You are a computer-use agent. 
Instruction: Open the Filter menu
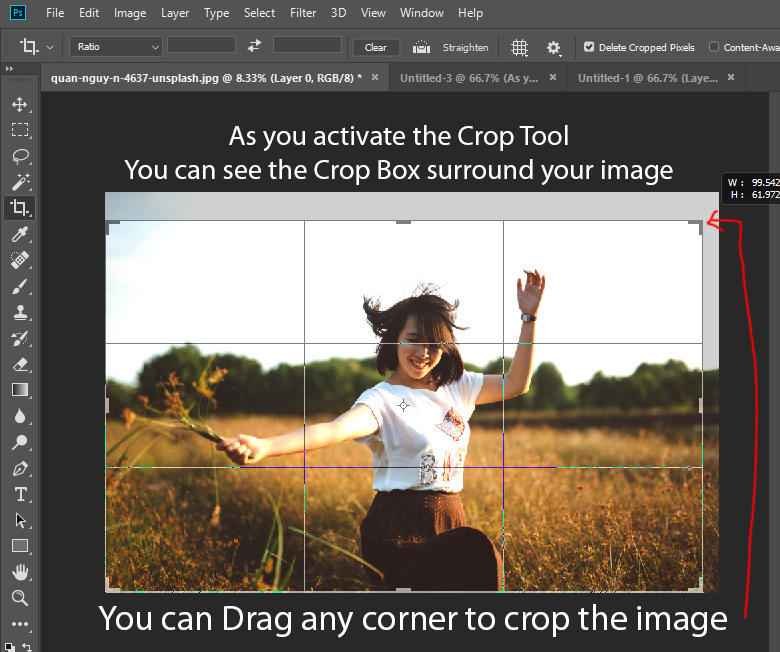pyautogui.click(x=303, y=13)
